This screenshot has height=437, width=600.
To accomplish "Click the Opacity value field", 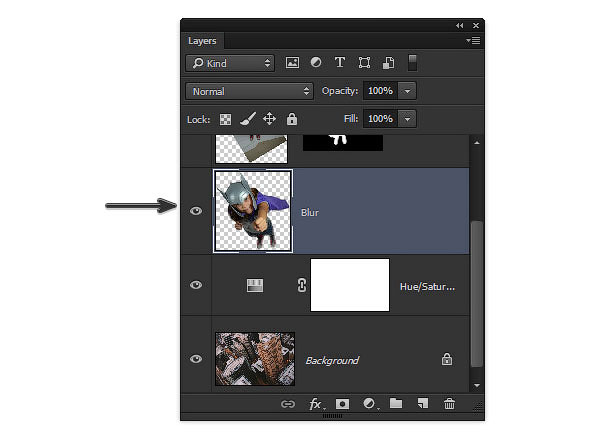I will [380, 91].
